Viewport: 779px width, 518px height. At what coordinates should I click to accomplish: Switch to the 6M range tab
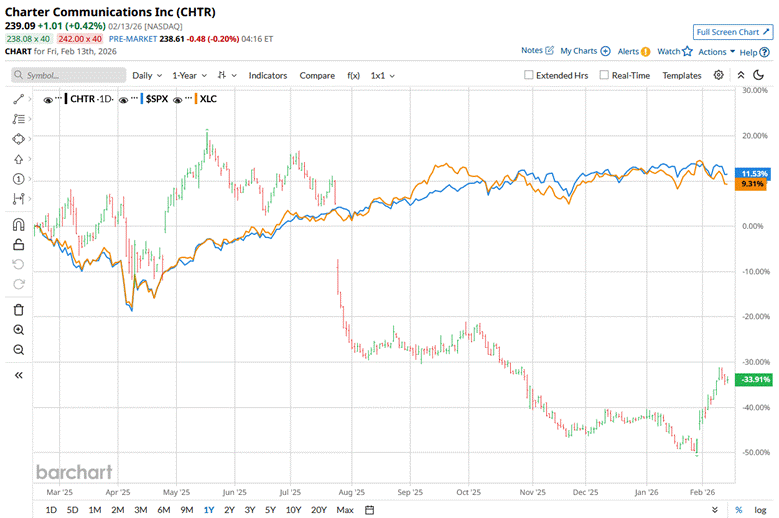[x=163, y=510]
